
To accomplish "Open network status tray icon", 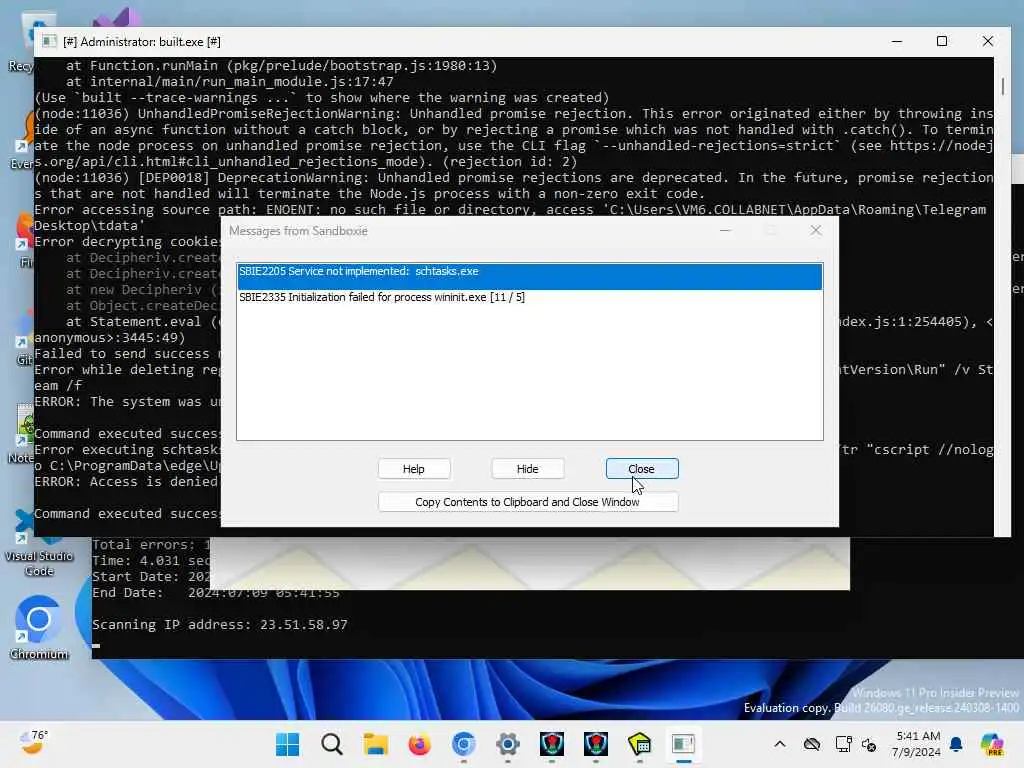I will (843, 744).
